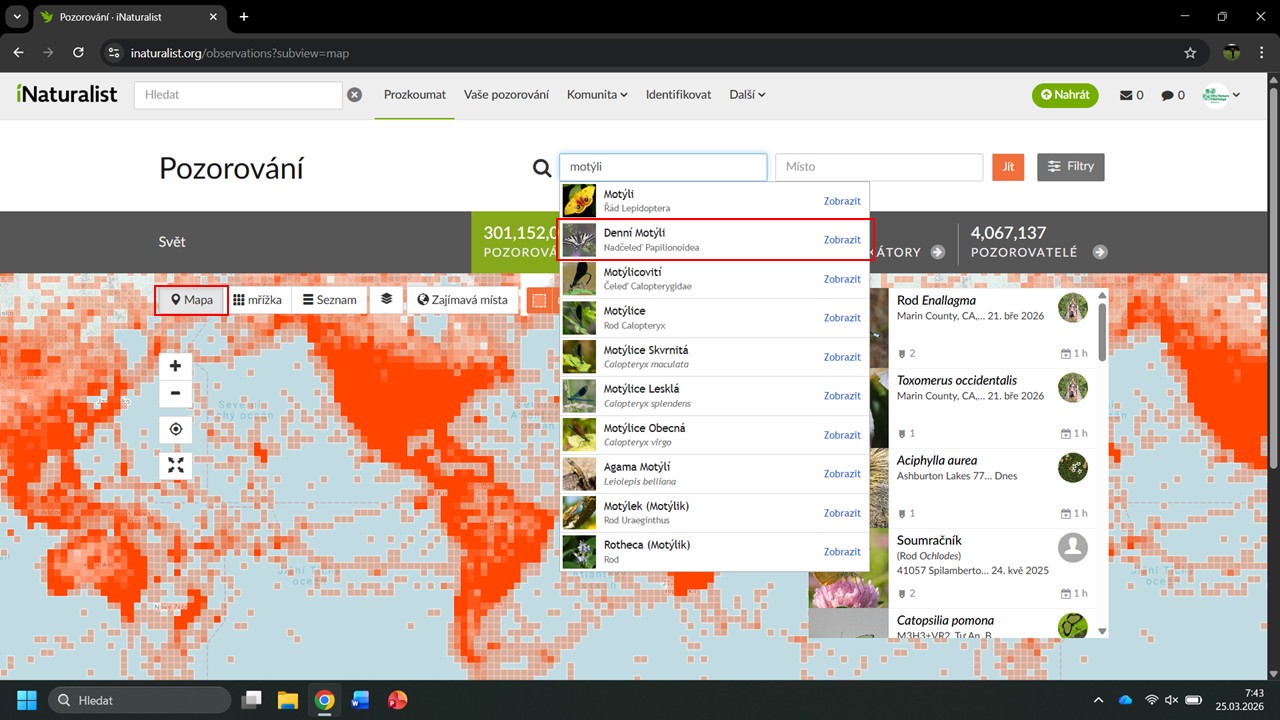The height and width of the screenshot is (720, 1280).
Task: Bookmark this page with star icon
Action: (x=1190, y=53)
